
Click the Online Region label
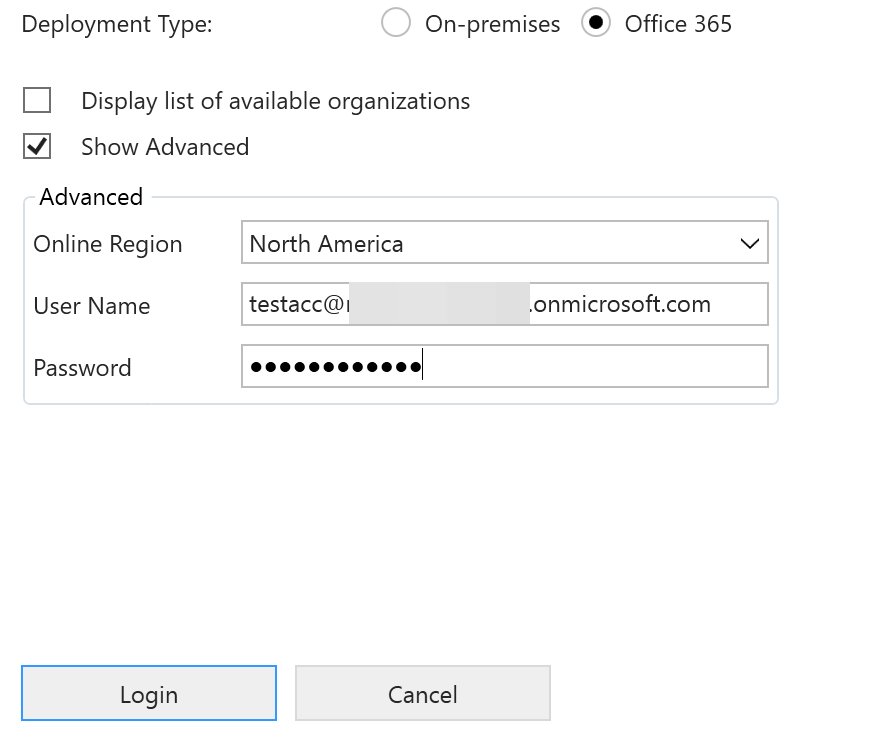pos(108,244)
